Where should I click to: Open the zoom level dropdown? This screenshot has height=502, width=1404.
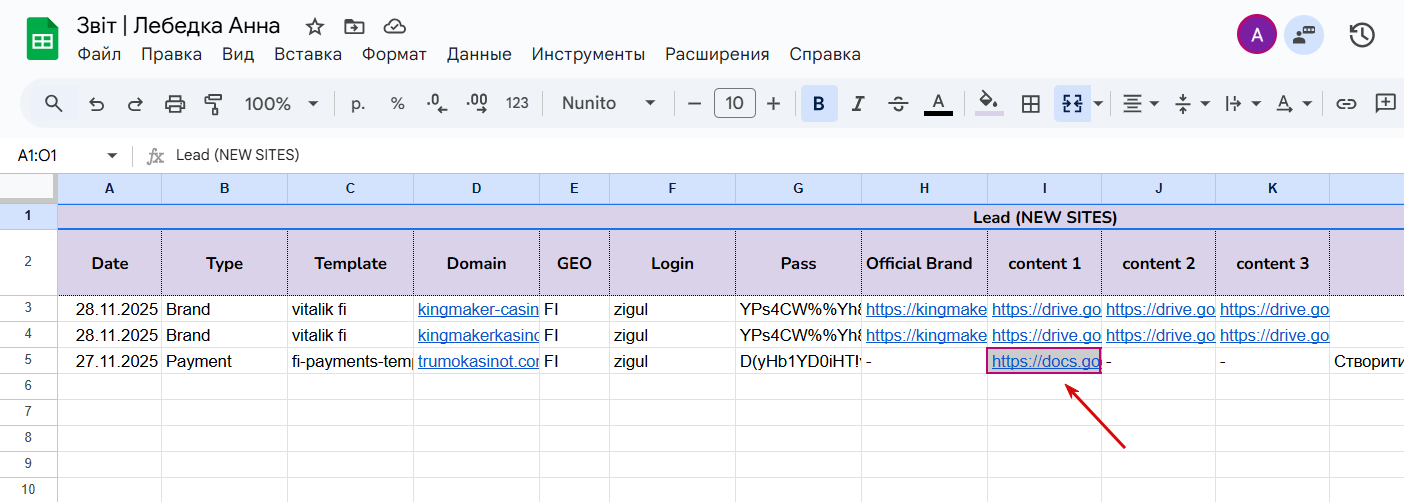pyautogui.click(x=281, y=103)
